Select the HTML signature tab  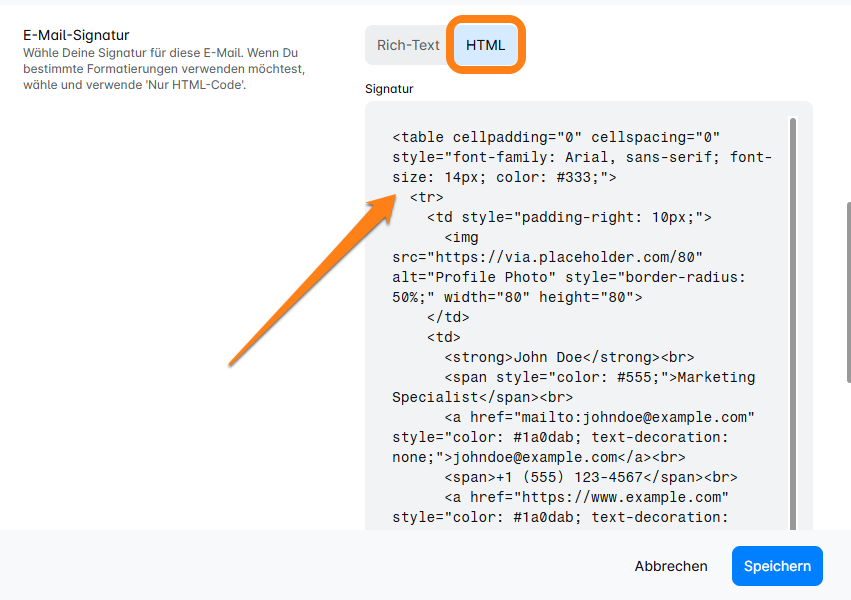click(485, 45)
